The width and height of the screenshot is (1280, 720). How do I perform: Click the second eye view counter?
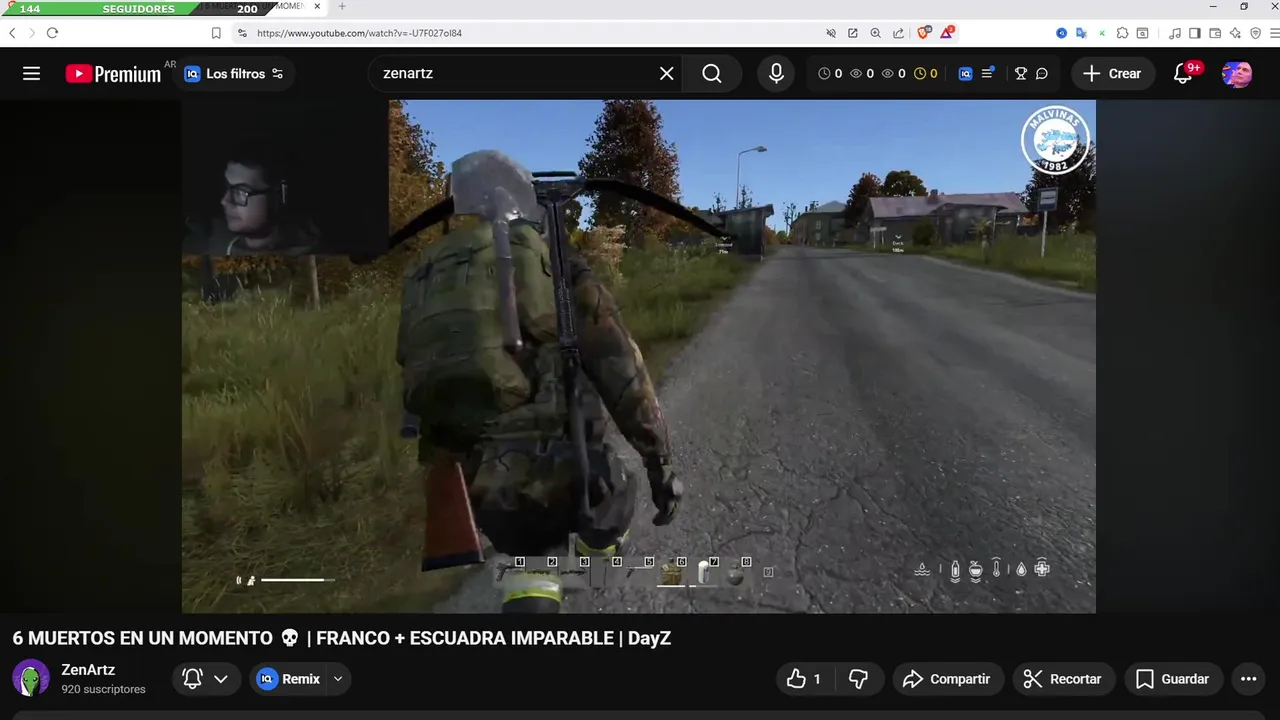click(894, 74)
